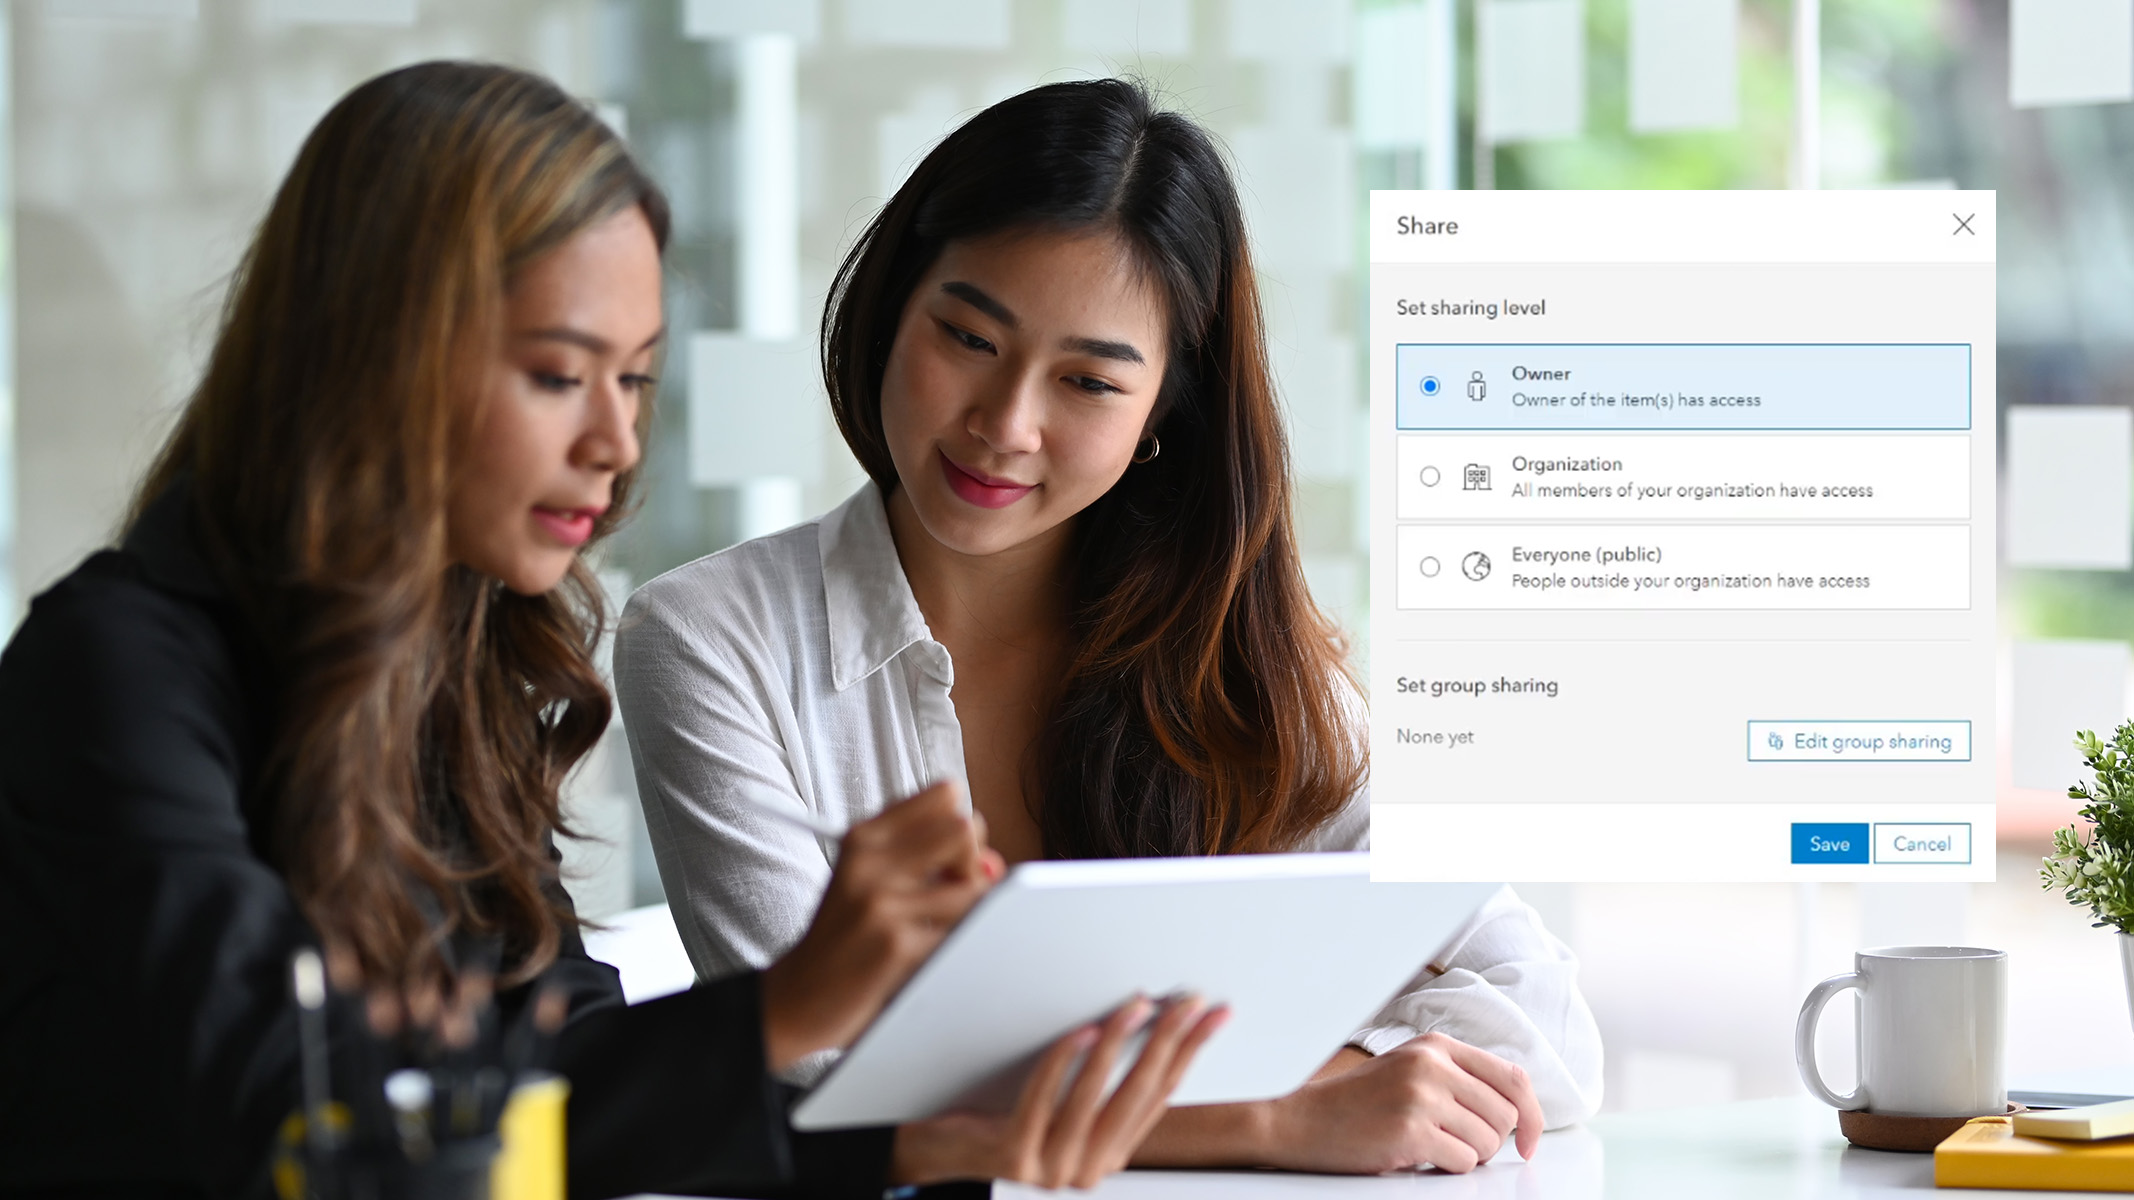The image size is (2134, 1200).
Task: Cancel the Share dialog
Action: pyautogui.click(x=1921, y=844)
